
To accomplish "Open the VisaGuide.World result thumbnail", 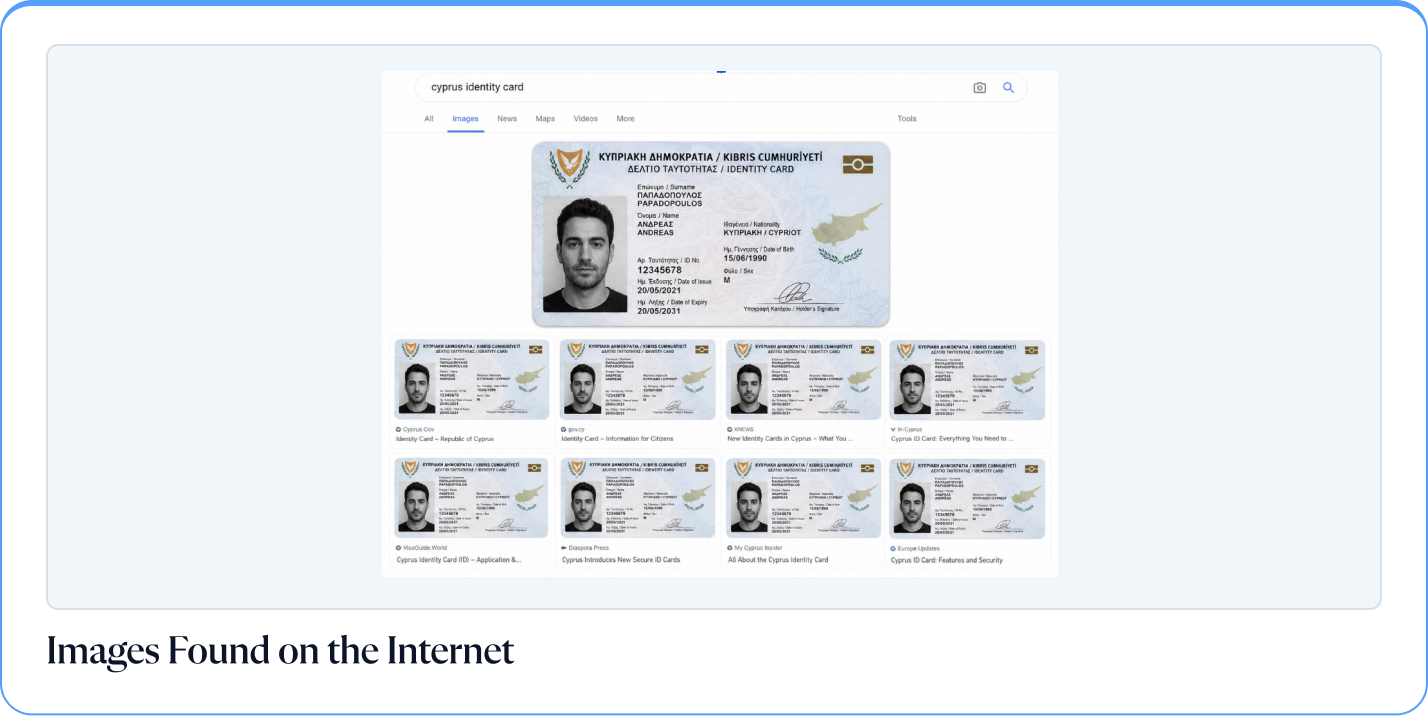I will pyautogui.click(x=471, y=499).
